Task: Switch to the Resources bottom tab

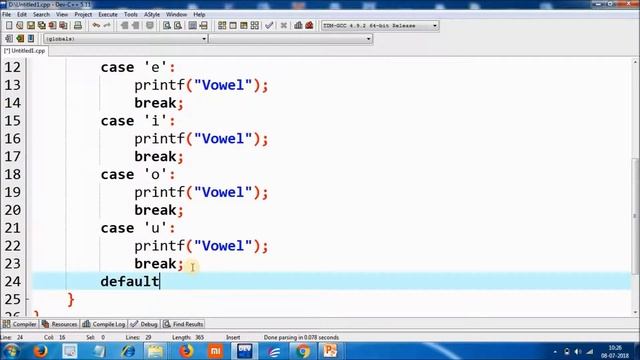Action: click(60, 324)
